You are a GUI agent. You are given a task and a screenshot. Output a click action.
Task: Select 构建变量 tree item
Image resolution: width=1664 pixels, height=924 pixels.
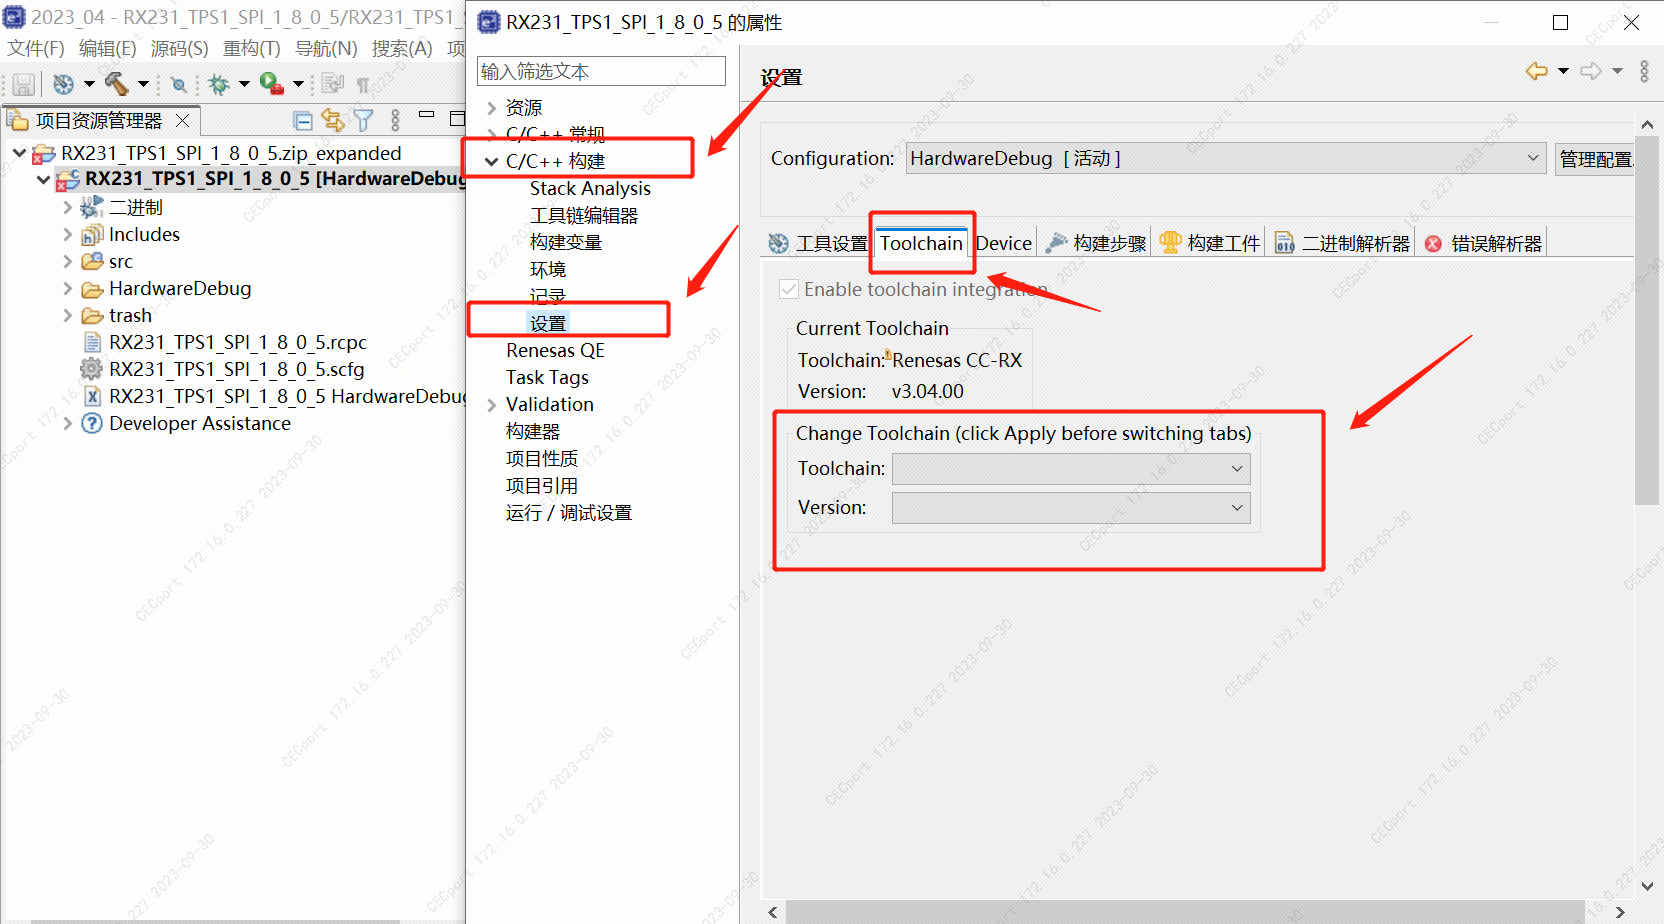[566, 242]
